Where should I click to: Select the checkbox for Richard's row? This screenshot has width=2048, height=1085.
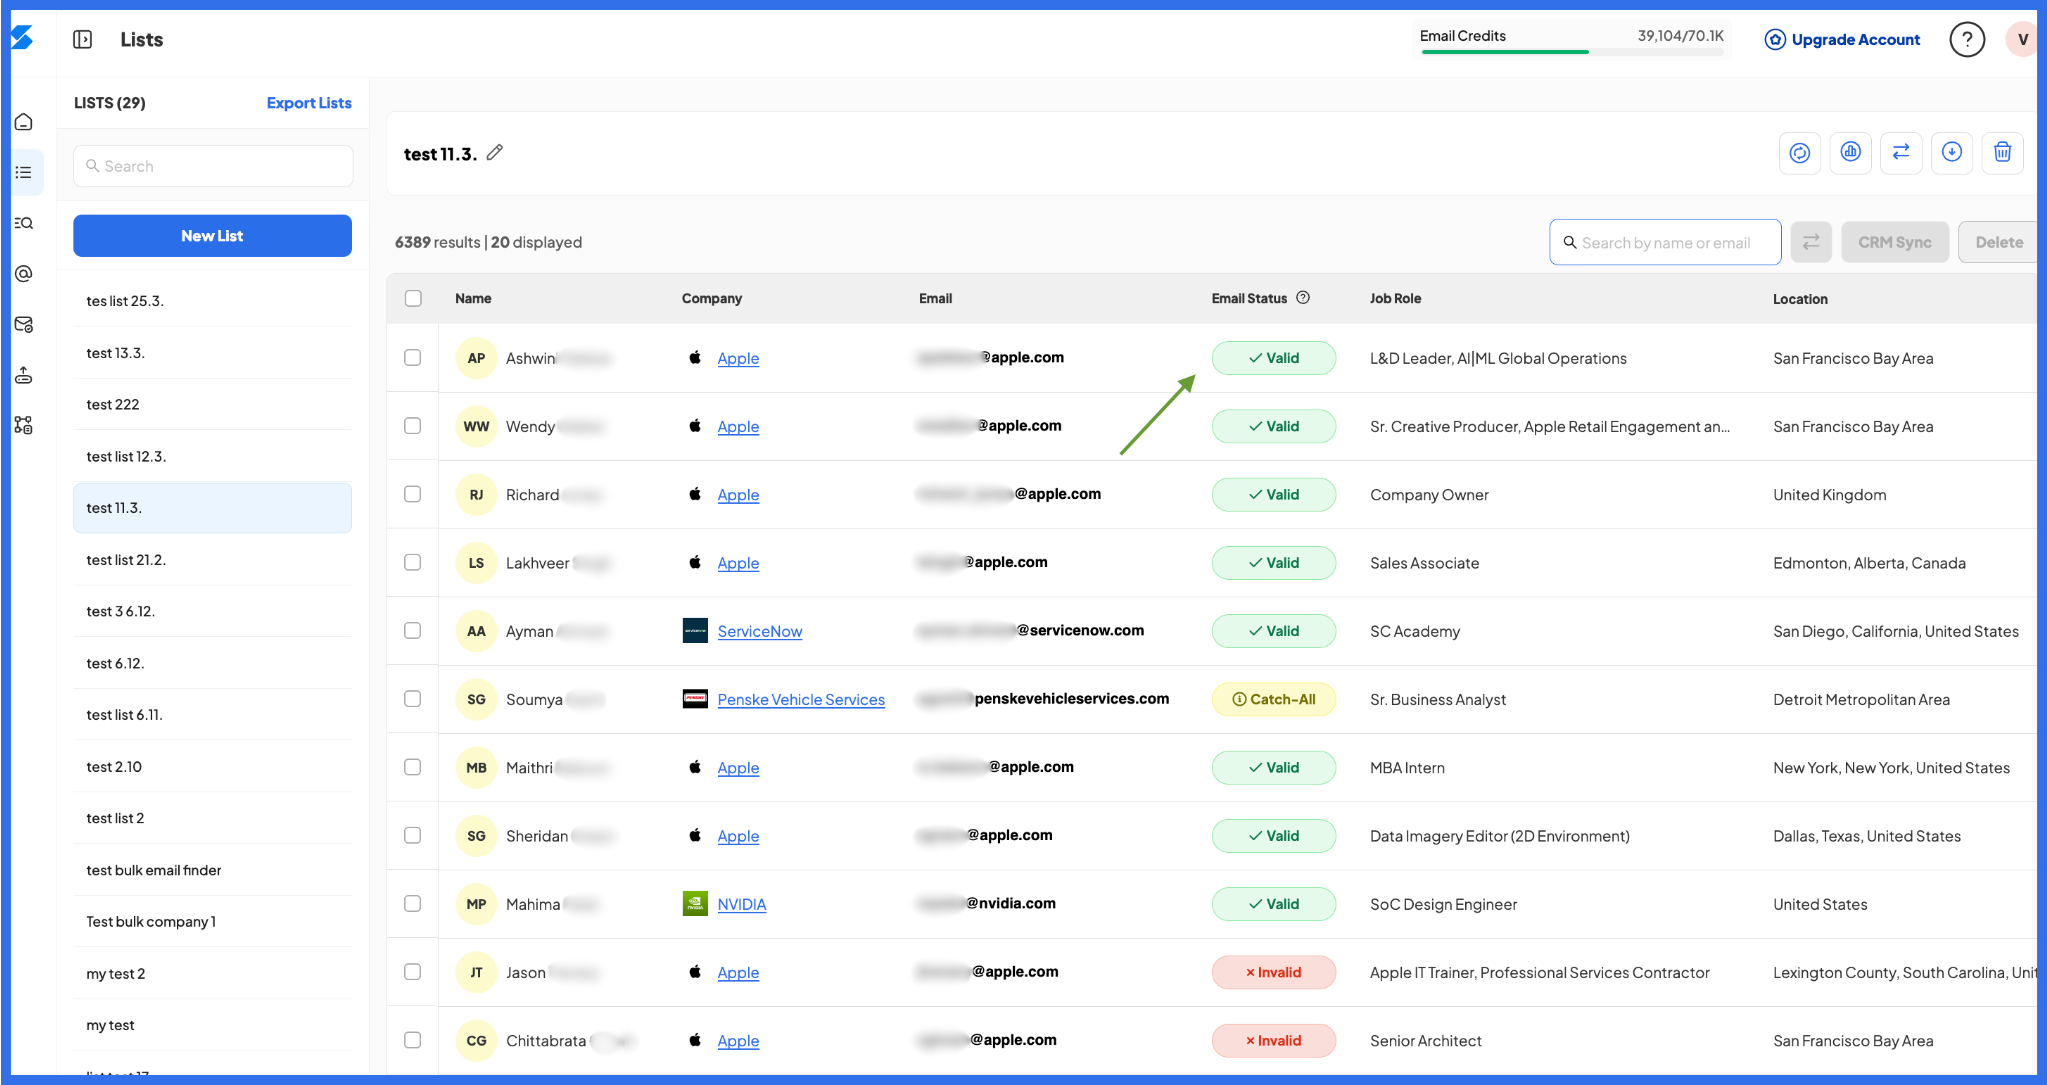pos(412,494)
